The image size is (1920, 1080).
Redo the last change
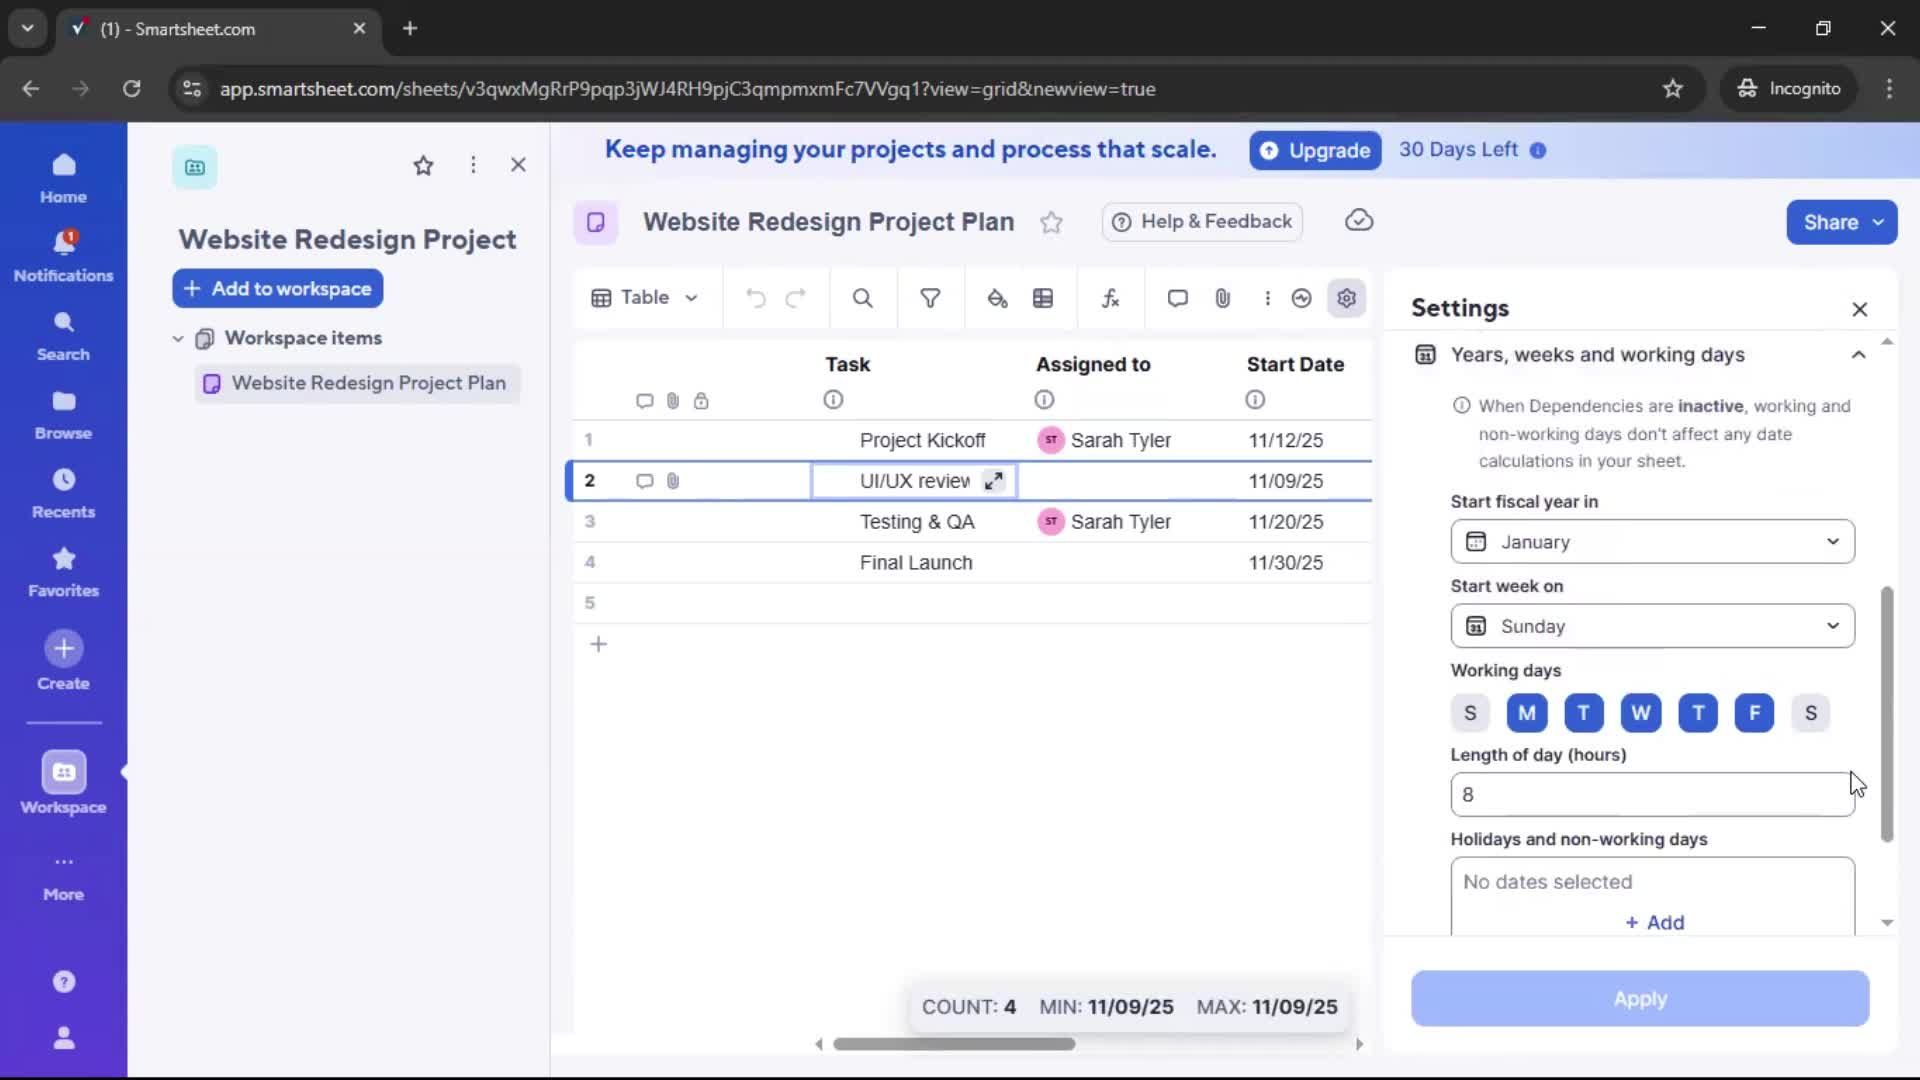coord(795,298)
